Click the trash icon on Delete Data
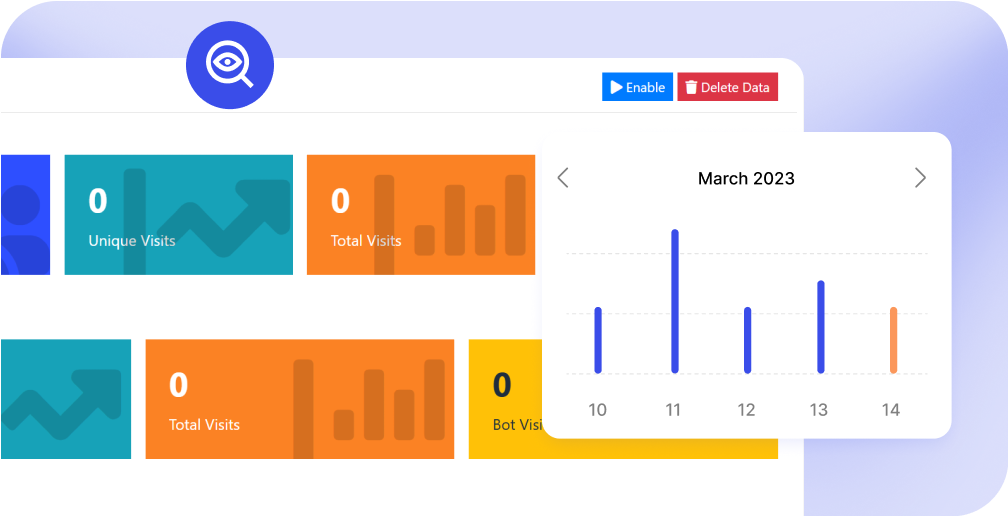This screenshot has height=516, width=1008. coord(691,87)
